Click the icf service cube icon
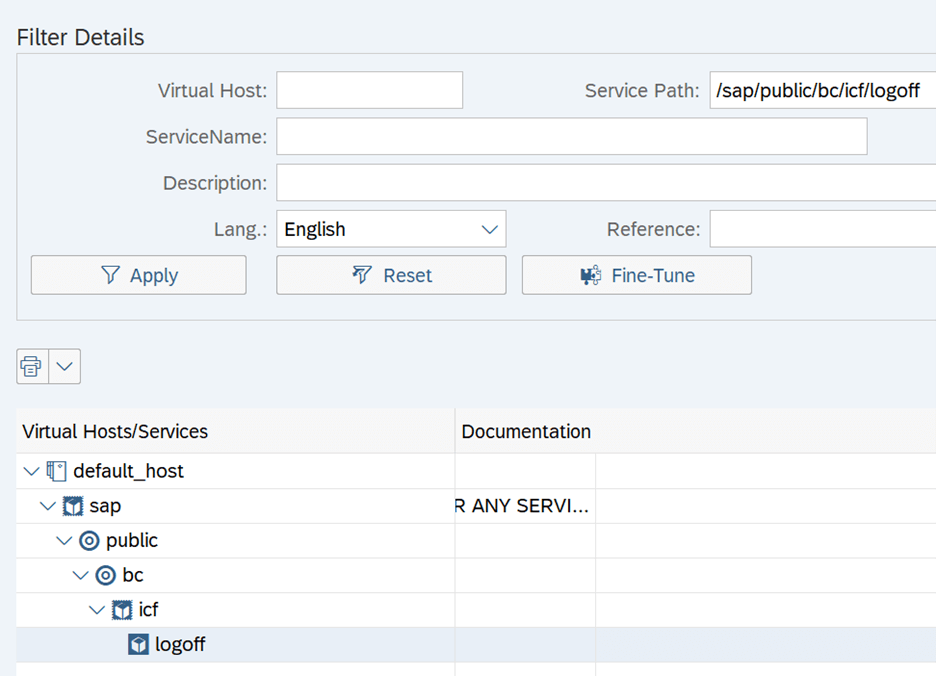This screenshot has width=936, height=676. coord(122,610)
